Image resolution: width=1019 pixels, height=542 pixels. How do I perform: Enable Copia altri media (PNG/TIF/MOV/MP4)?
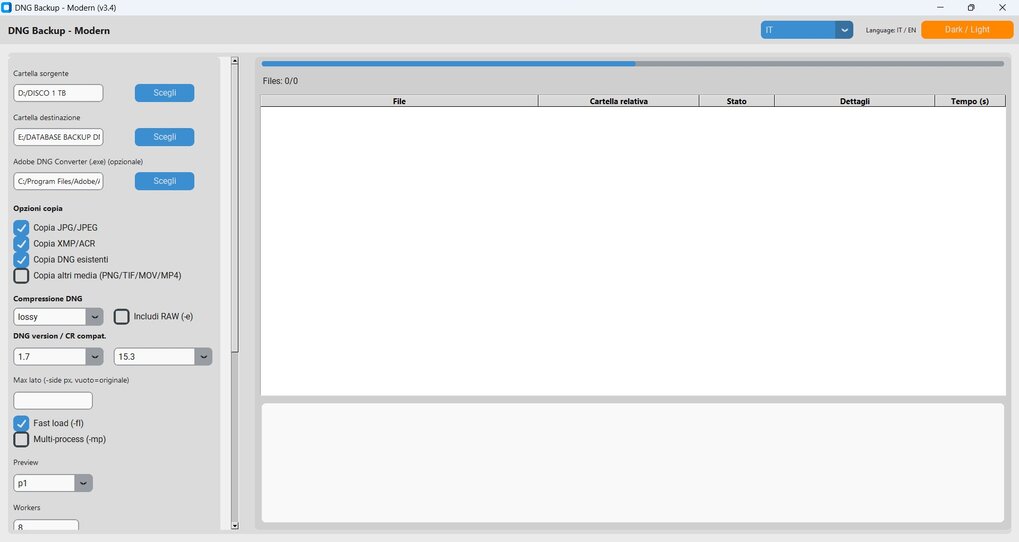pyautogui.click(x=21, y=276)
